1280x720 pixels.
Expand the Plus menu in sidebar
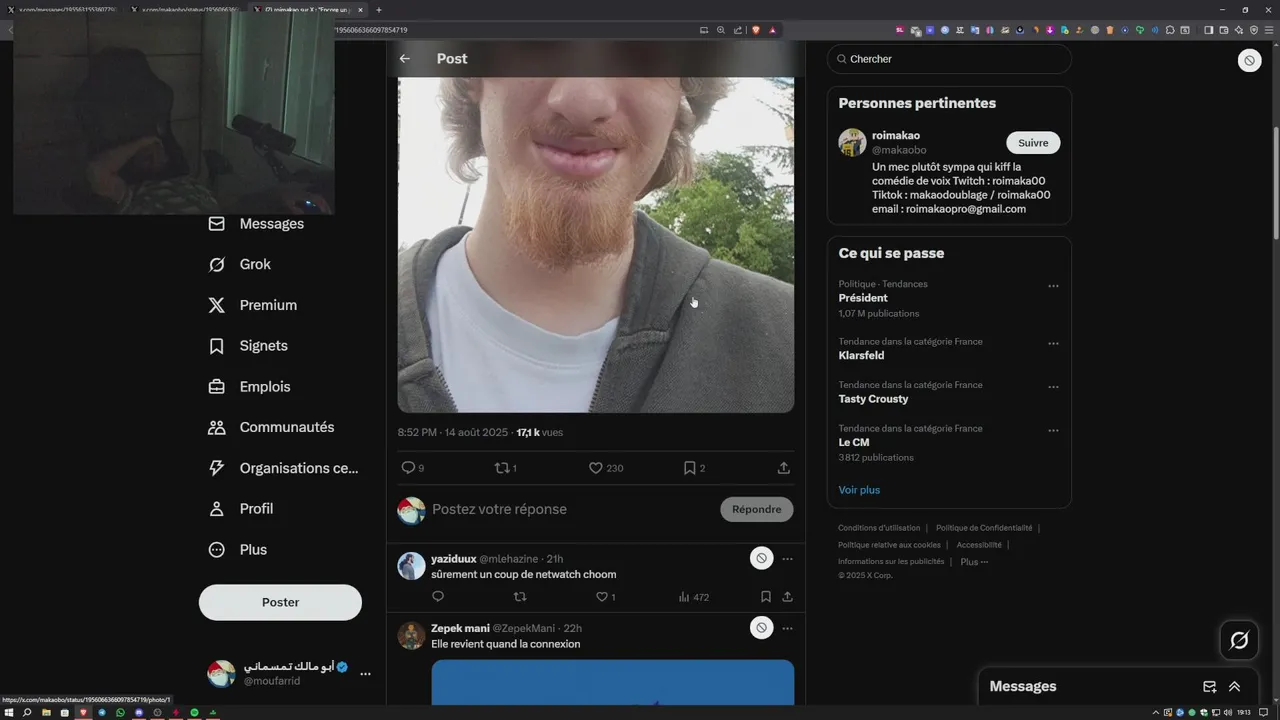pos(237,550)
